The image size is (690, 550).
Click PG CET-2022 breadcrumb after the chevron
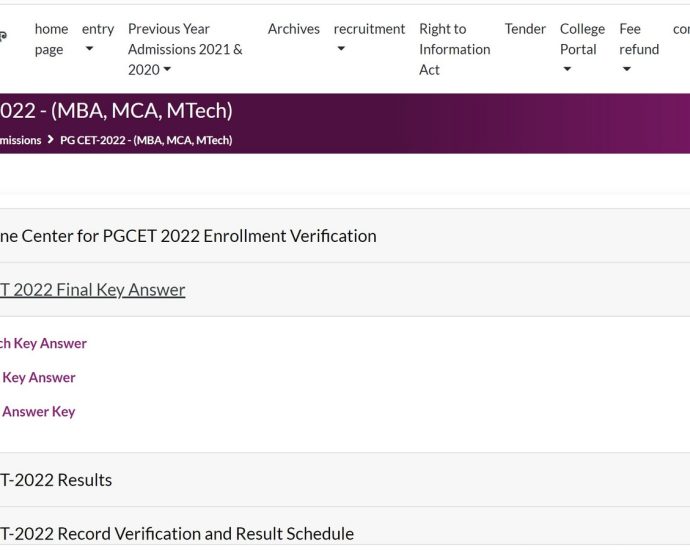tap(146, 140)
